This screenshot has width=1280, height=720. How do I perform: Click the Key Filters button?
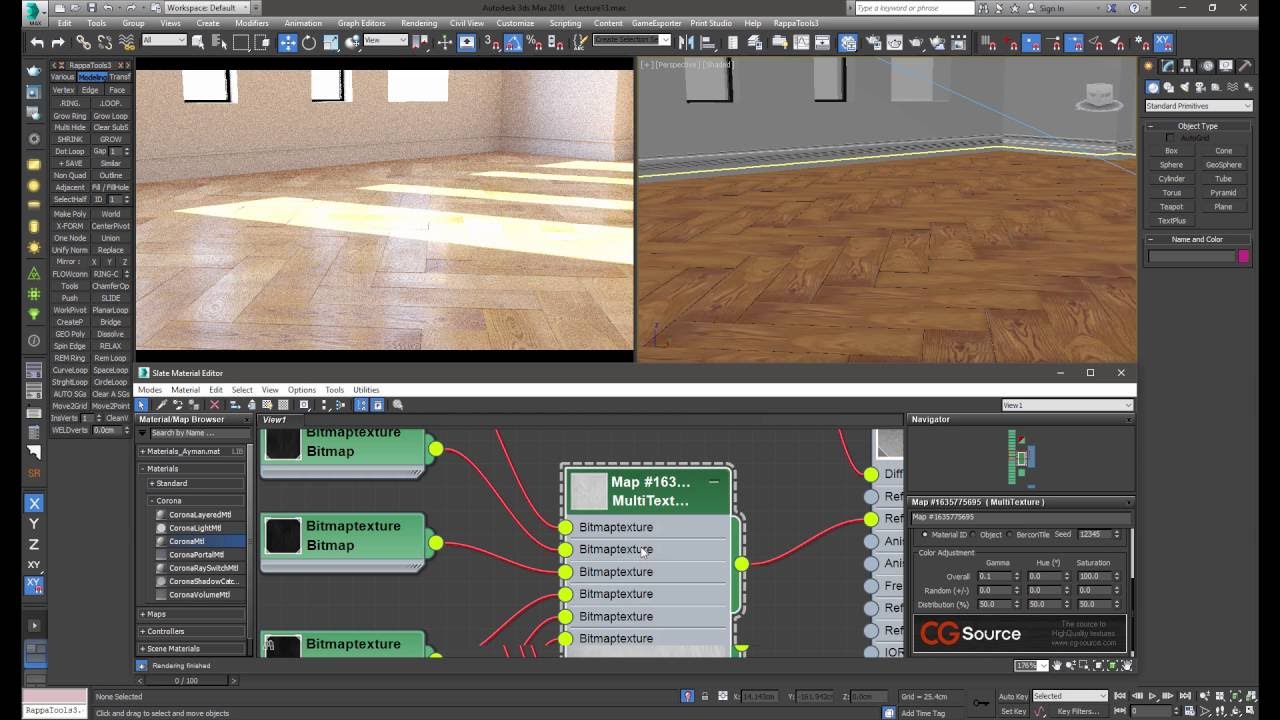[x=1077, y=711]
